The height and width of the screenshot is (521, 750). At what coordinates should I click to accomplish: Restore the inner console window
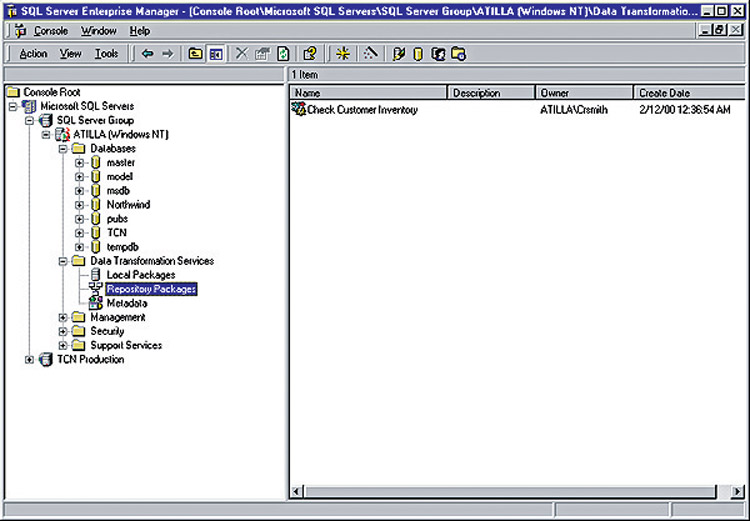pos(720,30)
